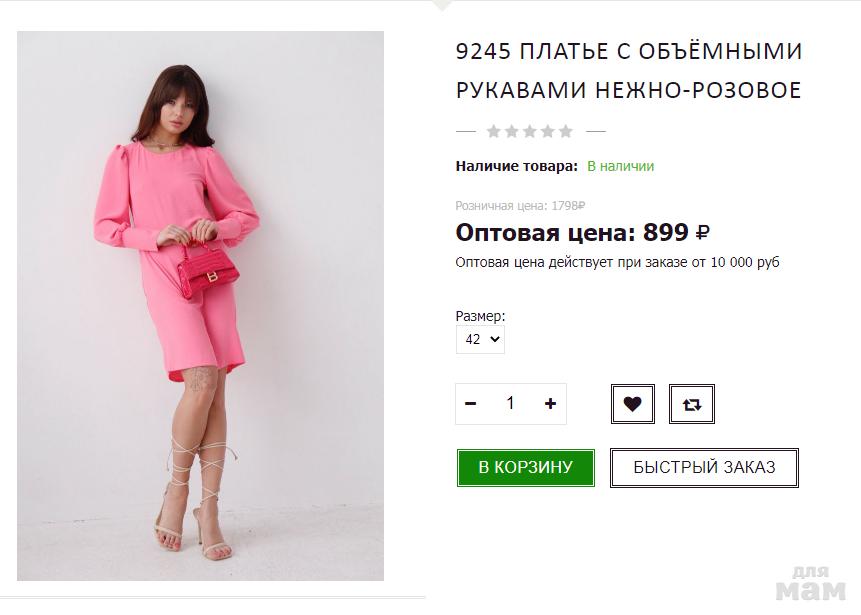The height and width of the screenshot is (615, 861).
Task: Open the Размер size dropdown
Action: coord(480,339)
